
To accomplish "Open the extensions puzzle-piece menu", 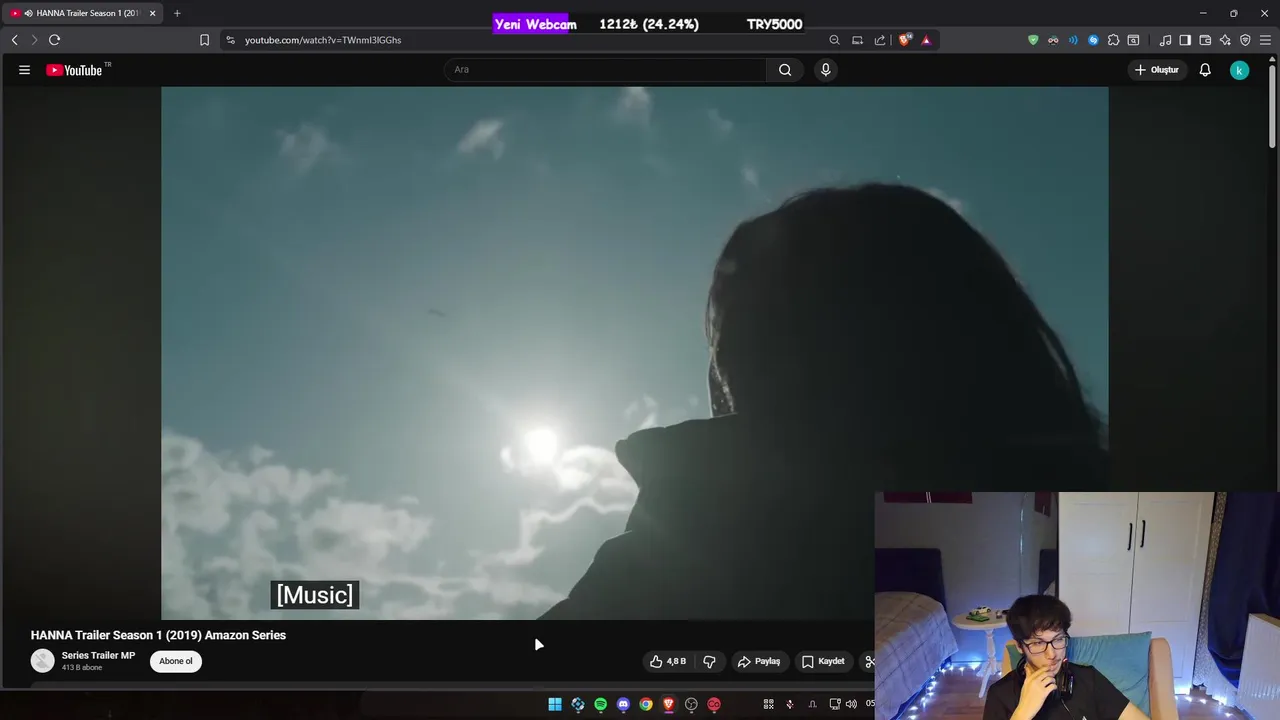I will (x=1113, y=40).
